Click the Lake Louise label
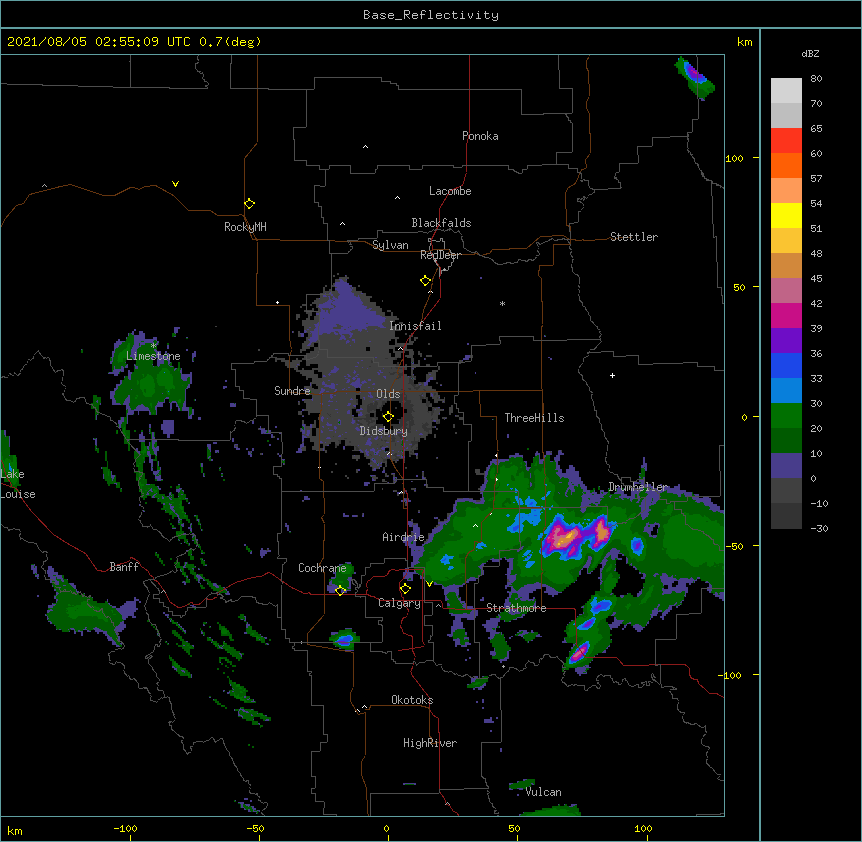Screen dimensions: 862x842 pyautogui.click(x=18, y=484)
